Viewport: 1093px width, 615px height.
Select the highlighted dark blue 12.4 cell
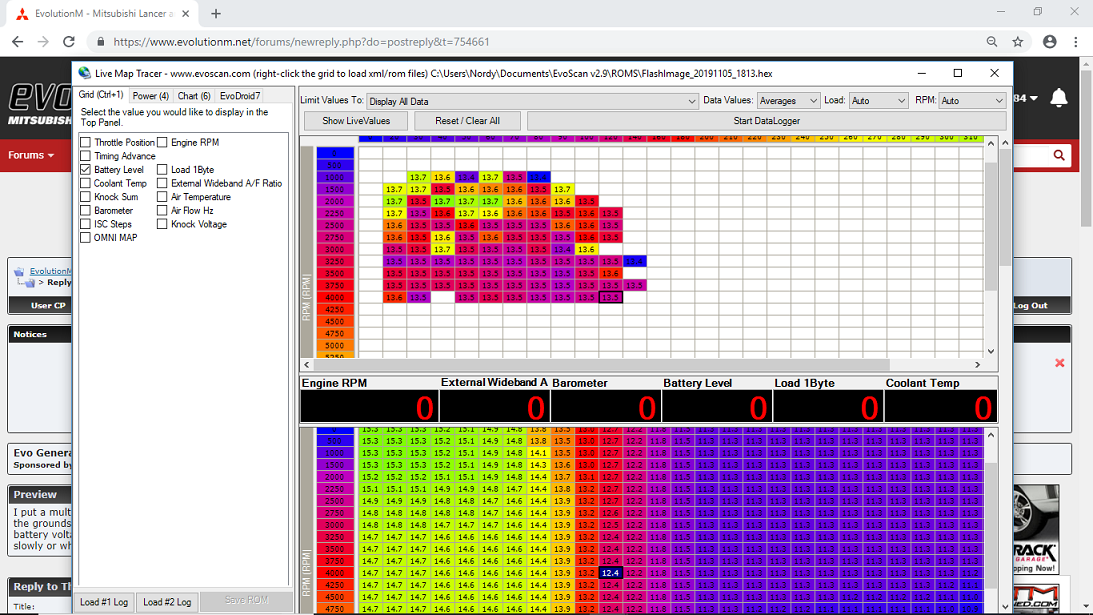pyautogui.click(x=612, y=572)
